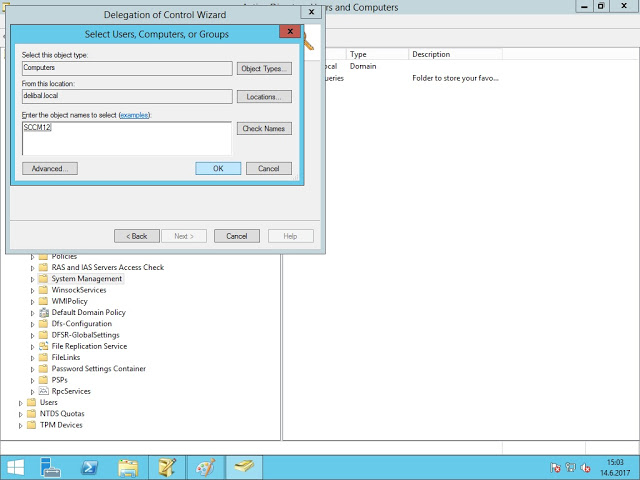Open the examples help link
The image size is (640, 480).
tap(133, 116)
